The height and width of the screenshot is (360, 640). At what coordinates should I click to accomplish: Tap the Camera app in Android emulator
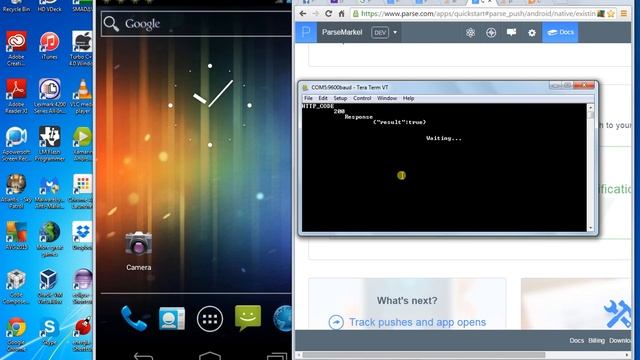click(138, 250)
